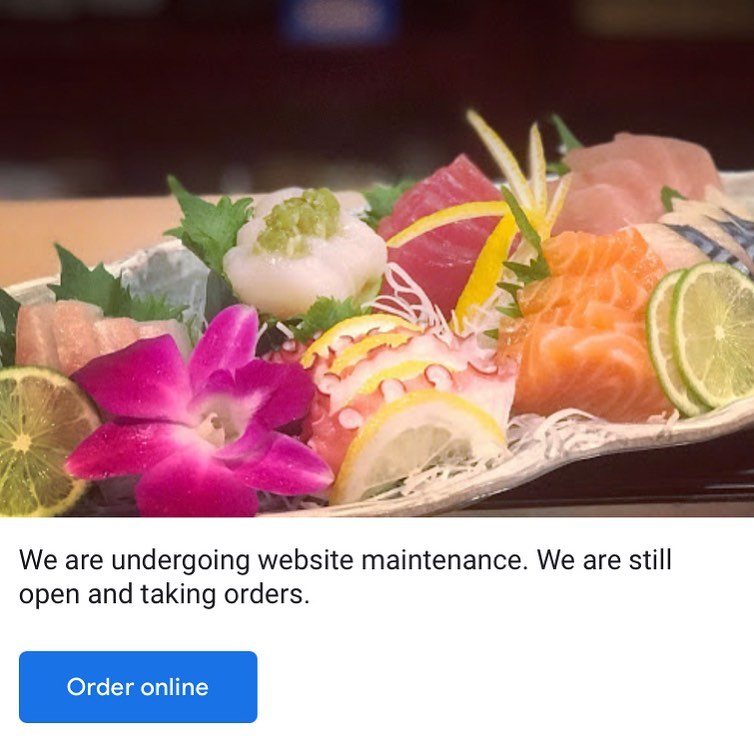Click the red tuna sashimi piece

[x=440, y=231]
